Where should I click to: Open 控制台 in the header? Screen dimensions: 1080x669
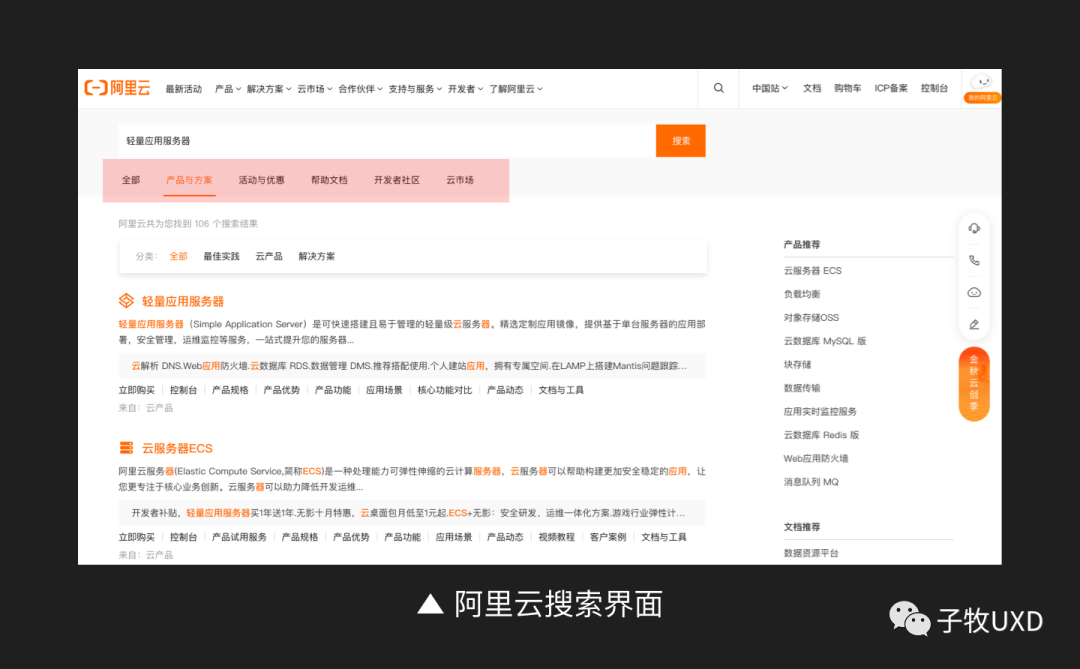pyautogui.click(x=934, y=88)
